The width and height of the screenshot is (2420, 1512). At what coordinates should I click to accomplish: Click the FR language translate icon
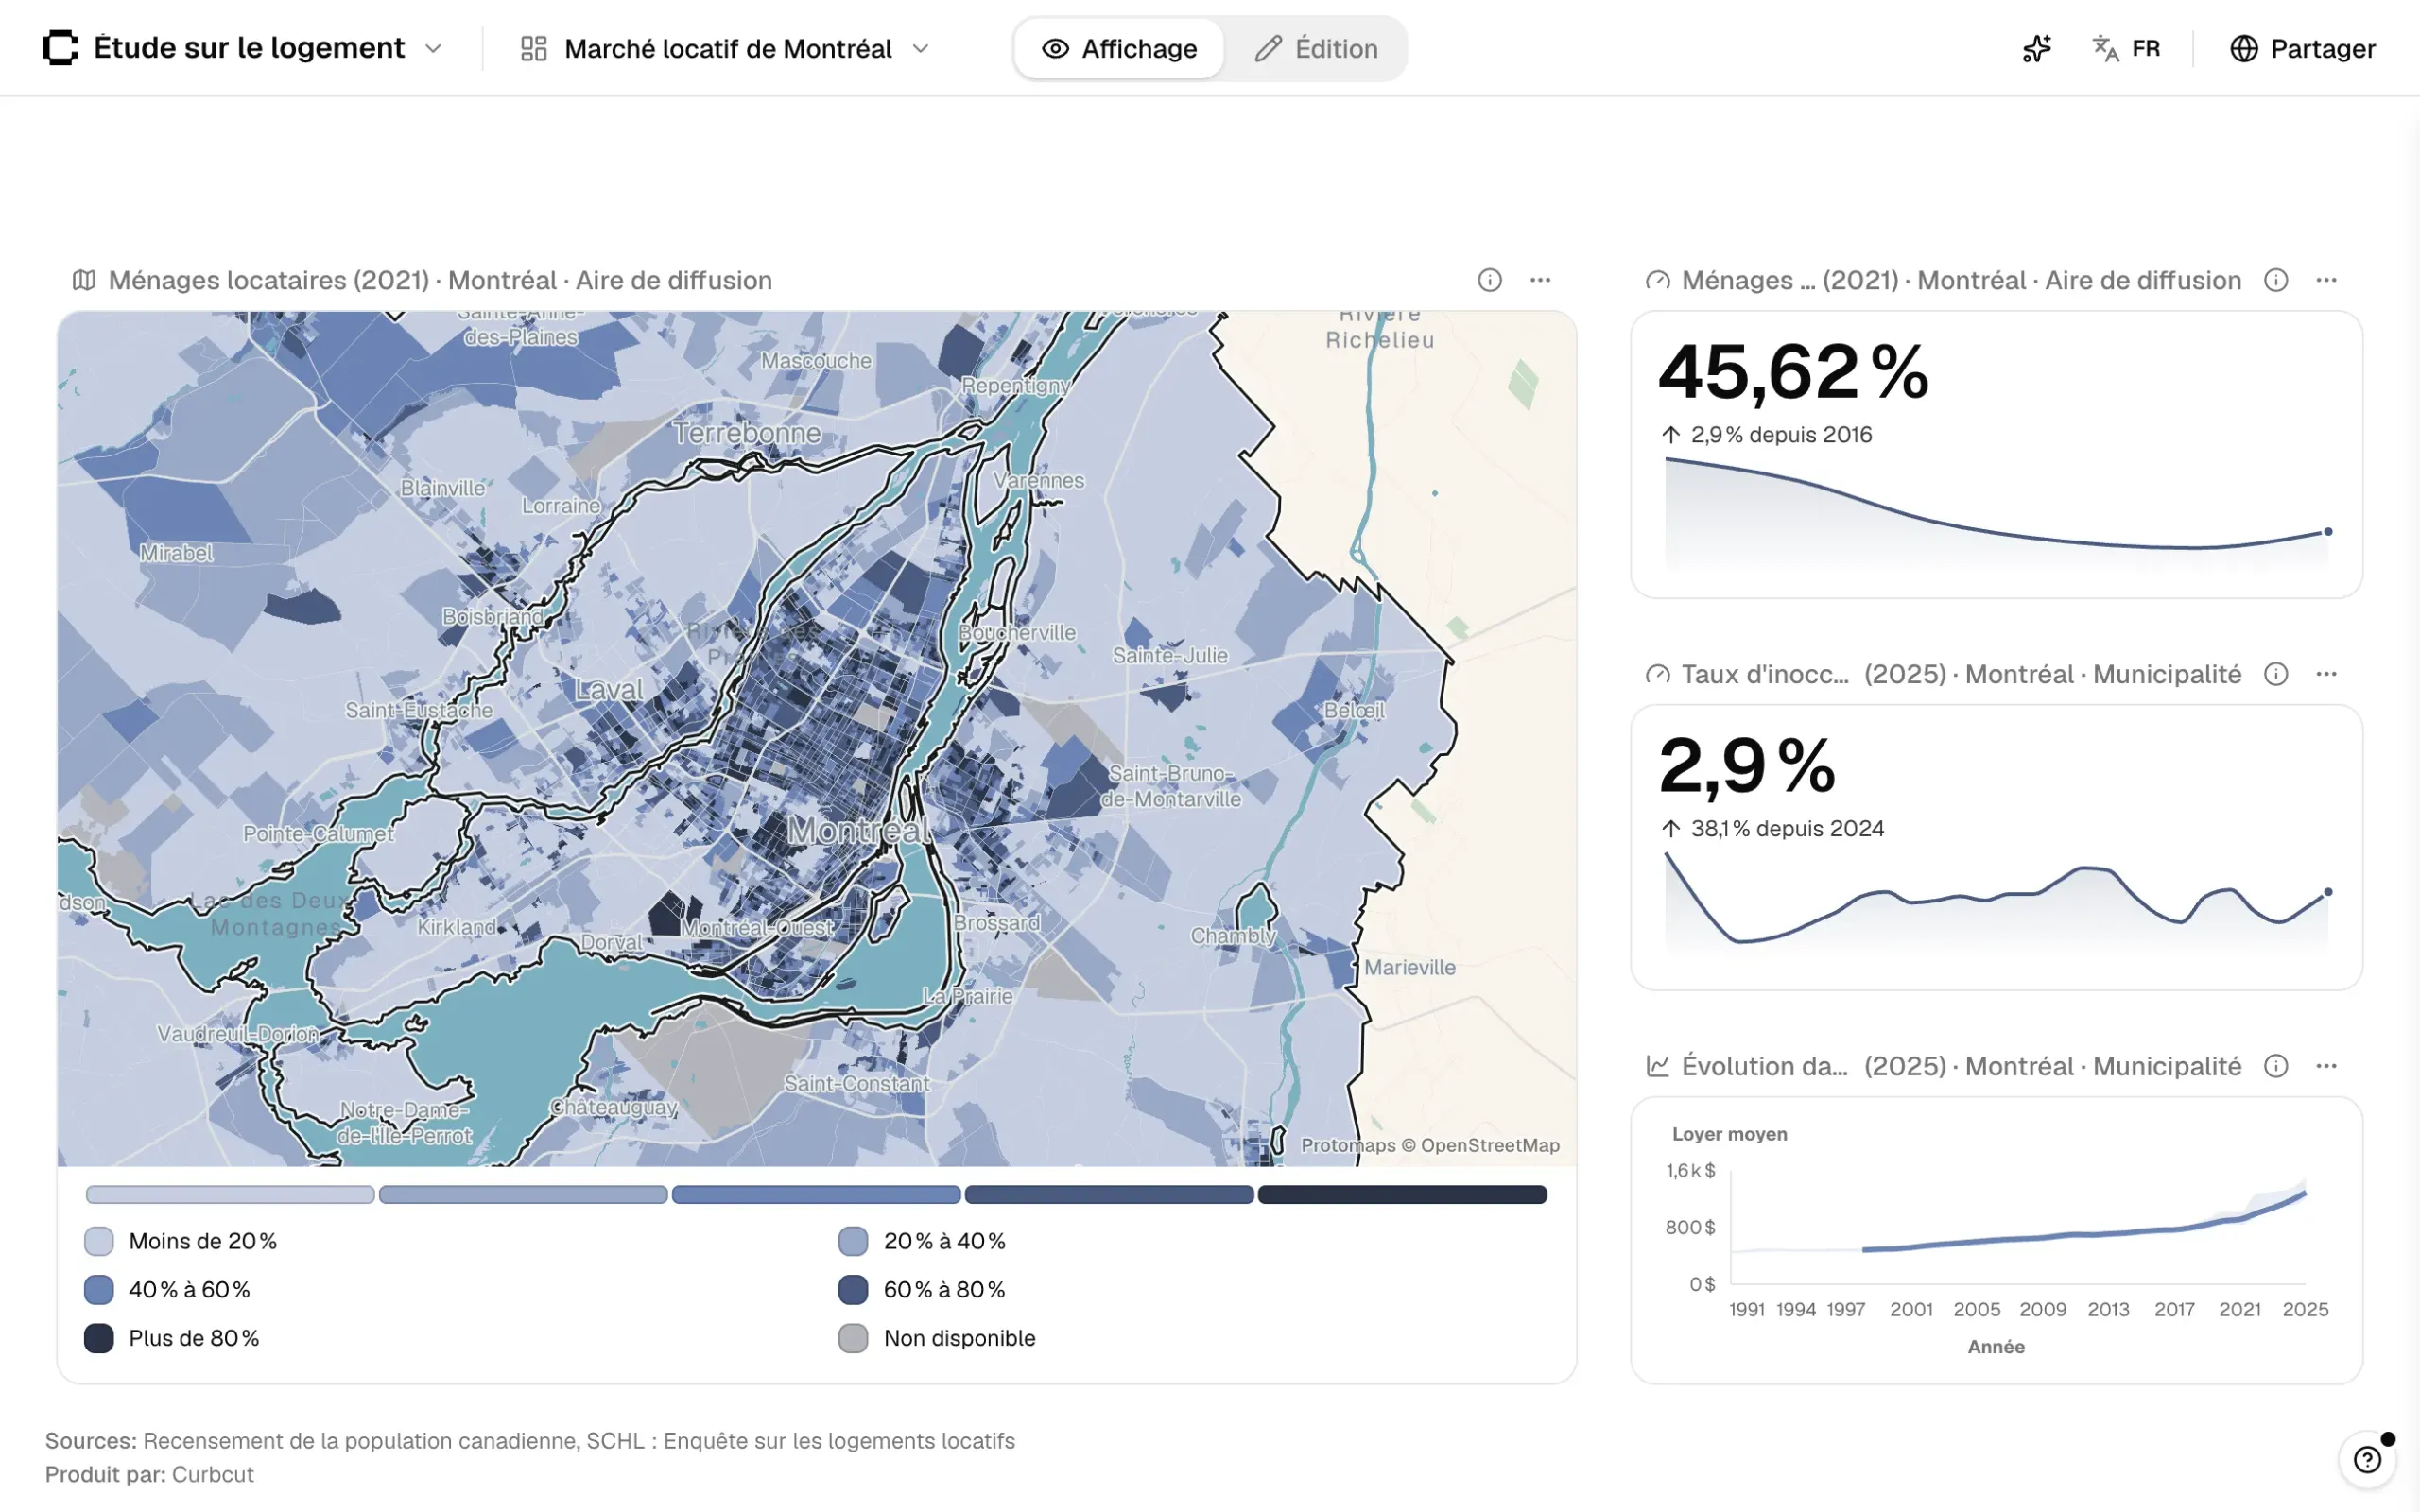pyautogui.click(x=2105, y=48)
